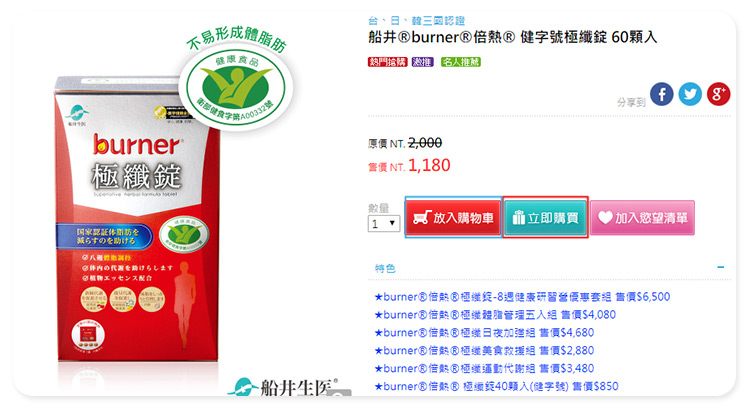The height and width of the screenshot is (410, 750).
Task: Click the green health food certification badge
Action: click(x=236, y=88)
